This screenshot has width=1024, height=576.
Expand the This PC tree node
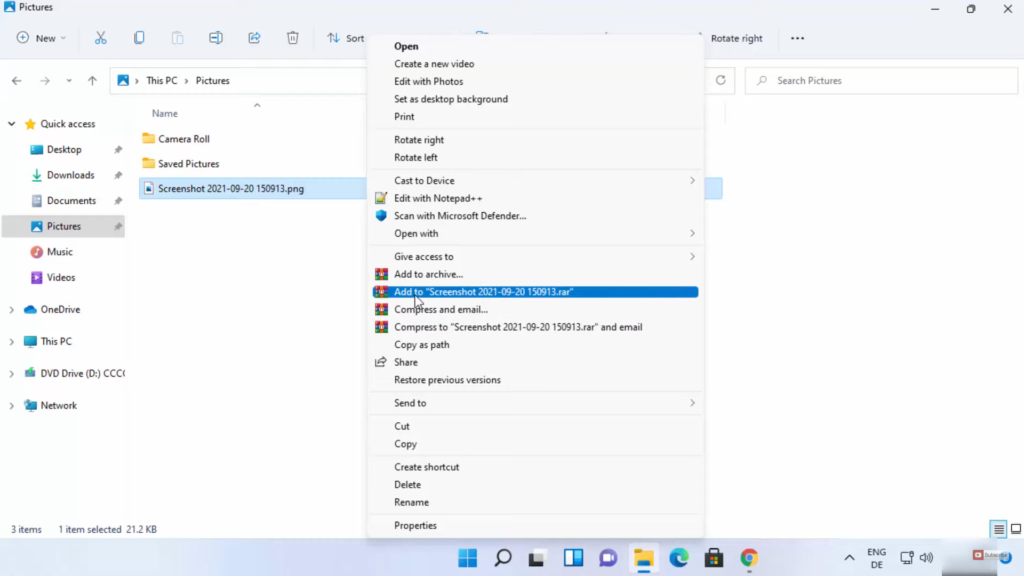coord(12,342)
